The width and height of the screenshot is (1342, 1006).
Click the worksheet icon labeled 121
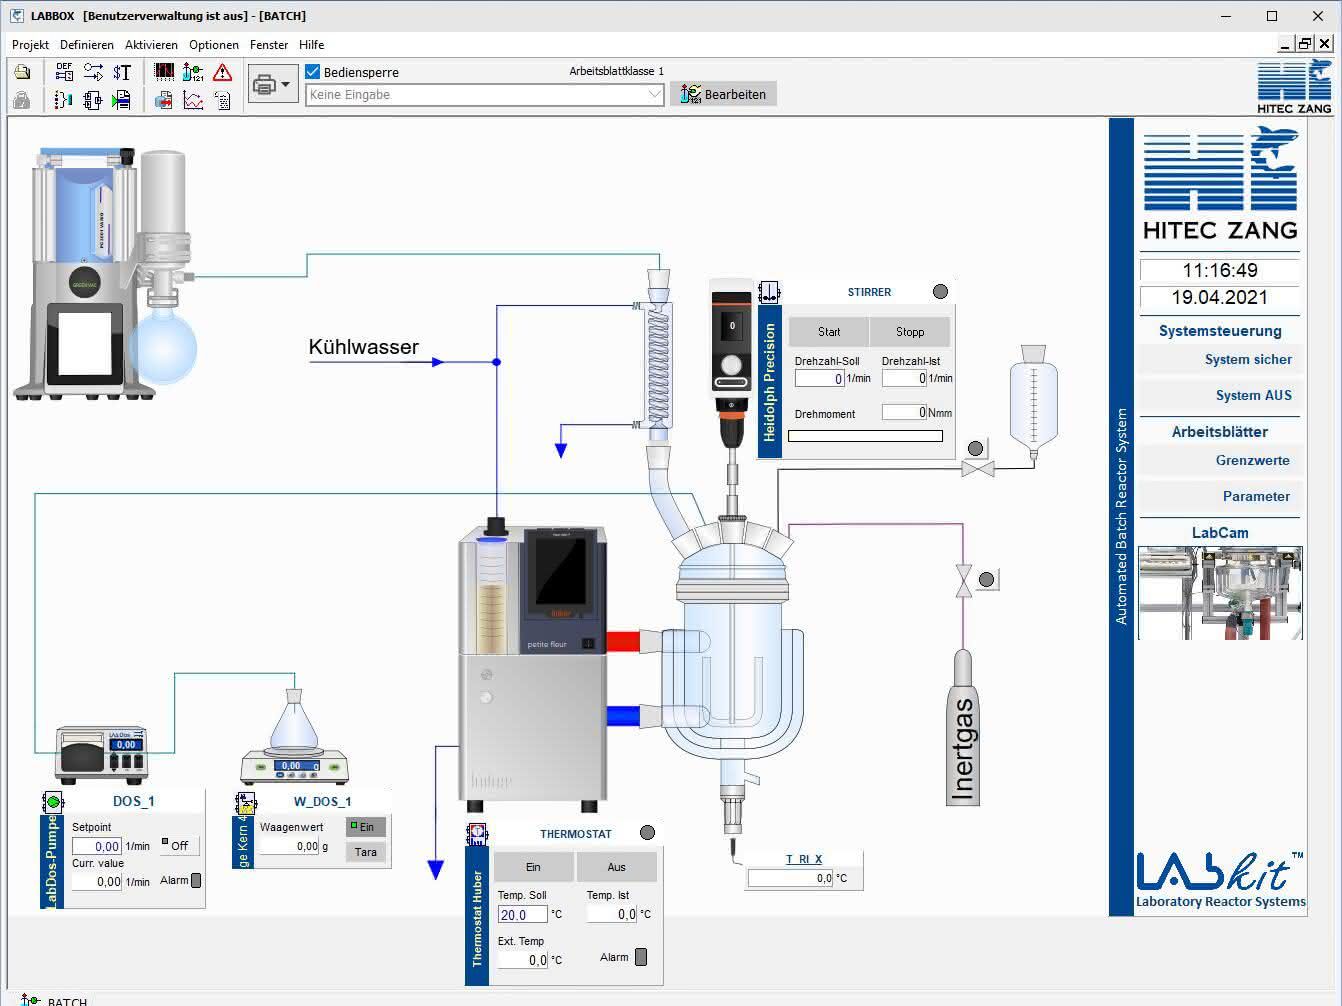coord(193,72)
